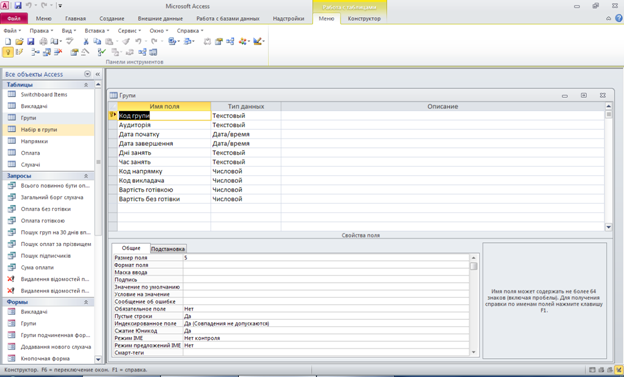The width and height of the screenshot is (624, 377).
Task: Click the Paste clipboard icon in the toolbar
Action: [109, 41]
